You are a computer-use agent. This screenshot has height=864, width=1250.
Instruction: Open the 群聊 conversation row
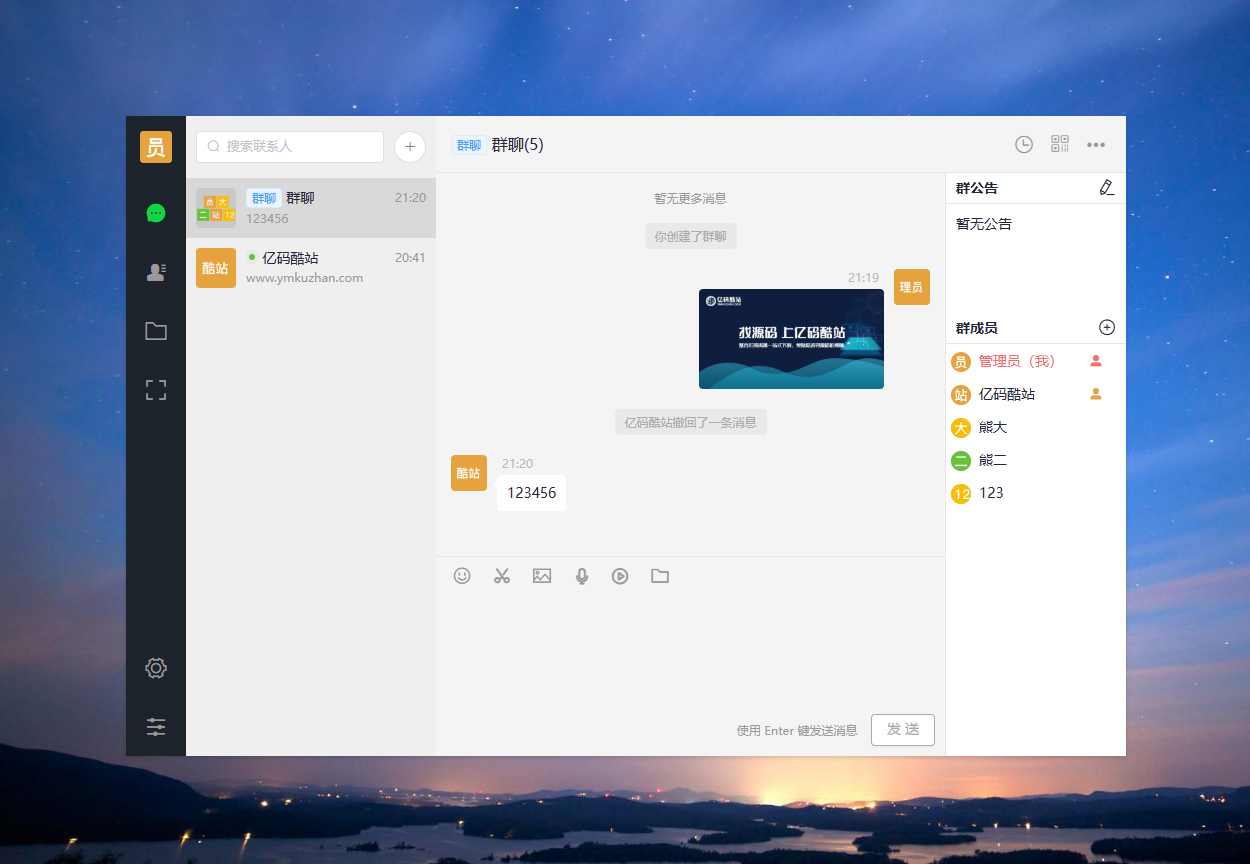[x=311, y=208]
